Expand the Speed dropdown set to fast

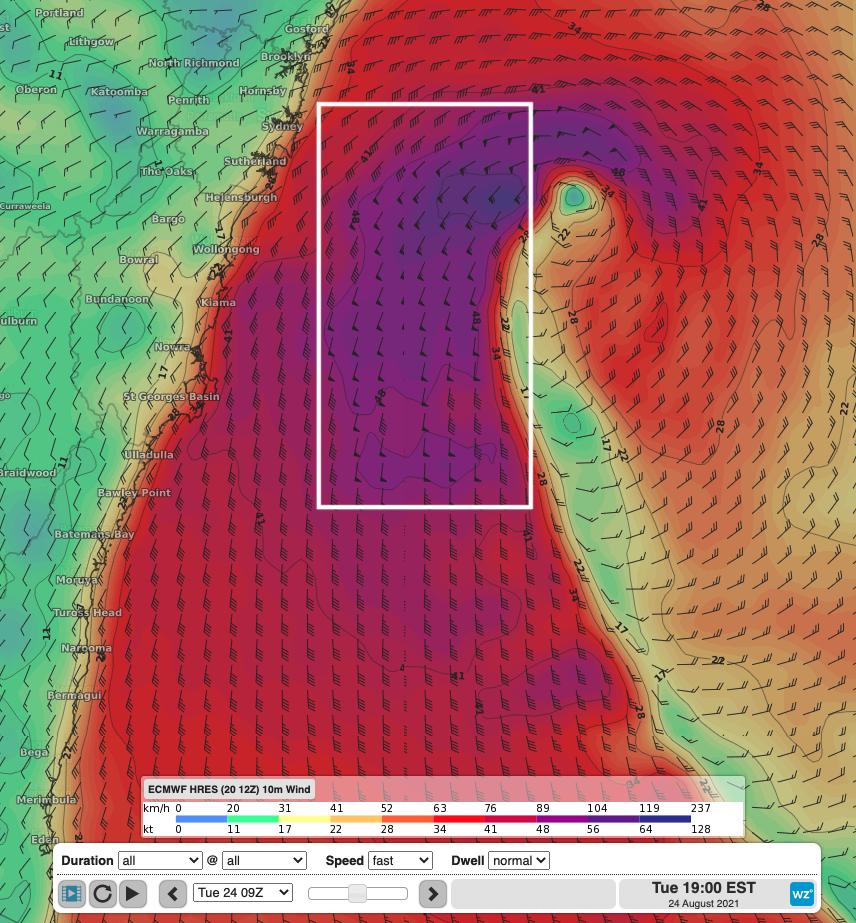click(x=400, y=860)
